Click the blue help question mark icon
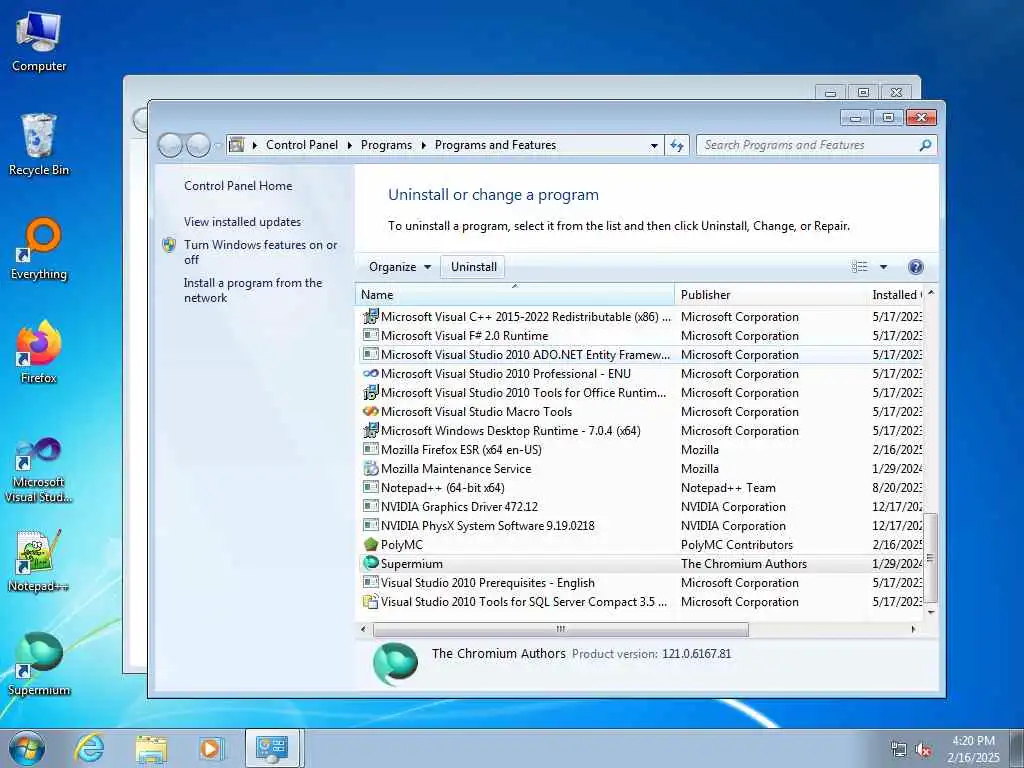The image size is (1024, 768). point(916,266)
